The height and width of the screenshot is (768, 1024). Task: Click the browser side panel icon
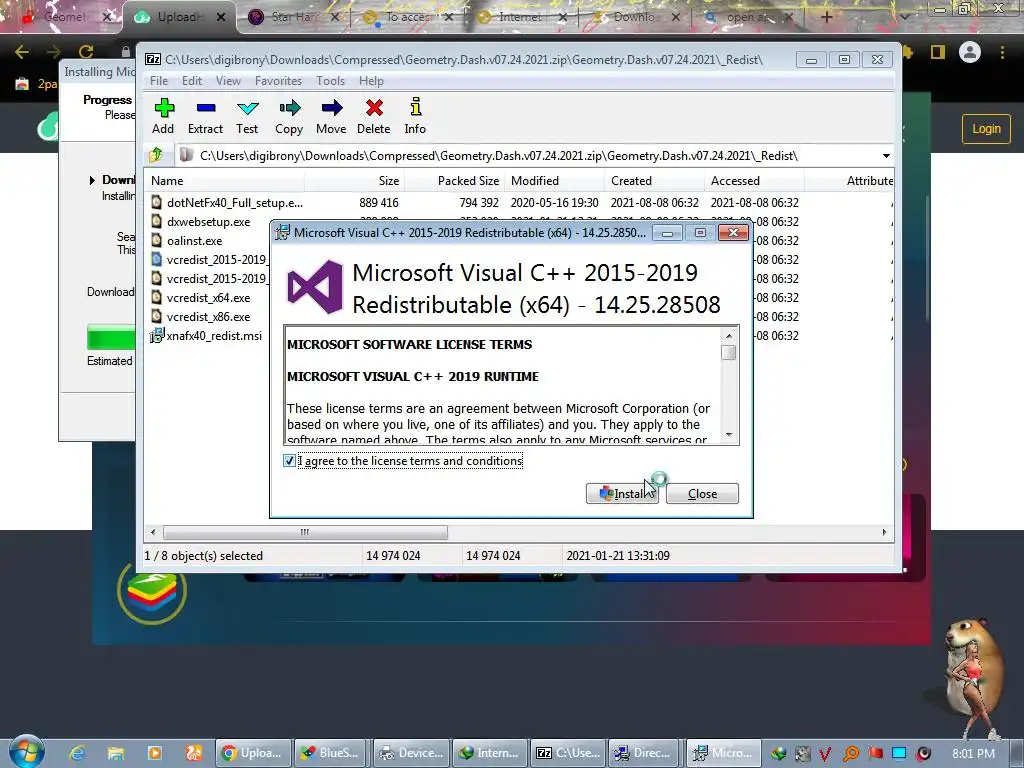click(x=938, y=52)
